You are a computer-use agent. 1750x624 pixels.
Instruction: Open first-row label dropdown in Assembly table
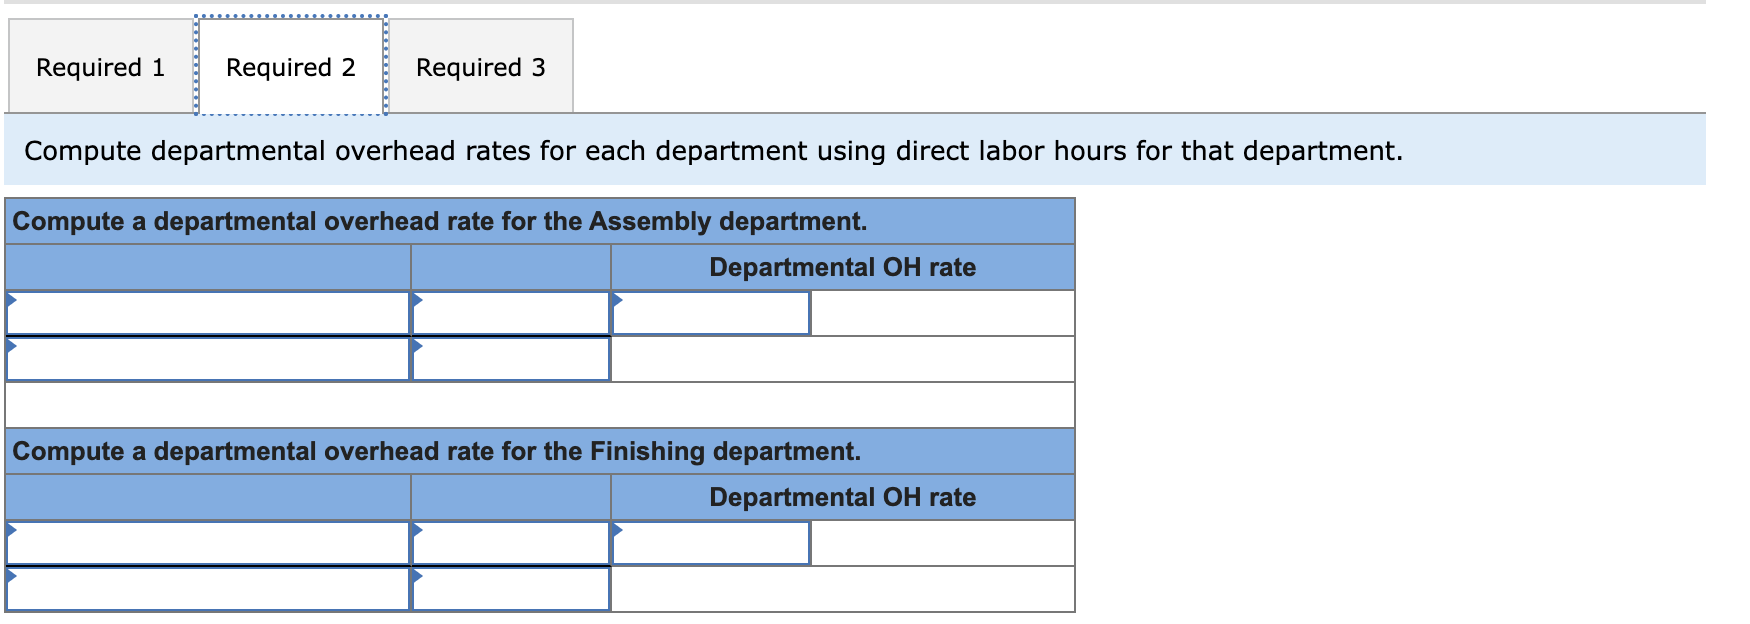pyautogui.click(x=208, y=313)
